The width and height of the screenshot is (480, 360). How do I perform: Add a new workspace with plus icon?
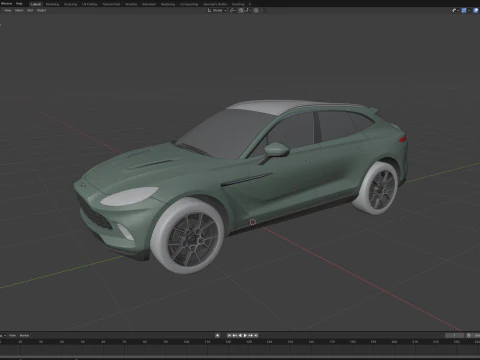coord(250,4)
